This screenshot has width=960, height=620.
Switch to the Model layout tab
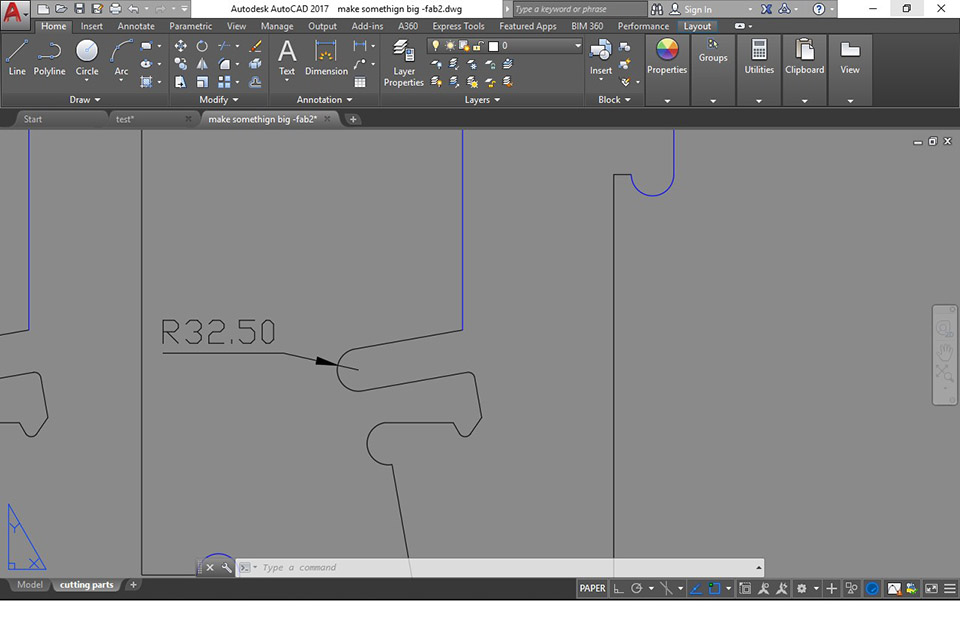click(30, 585)
